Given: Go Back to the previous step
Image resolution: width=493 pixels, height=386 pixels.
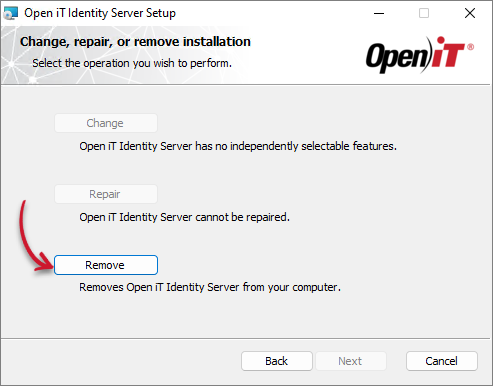Looking at the screenshot, I should coord(277,361).
